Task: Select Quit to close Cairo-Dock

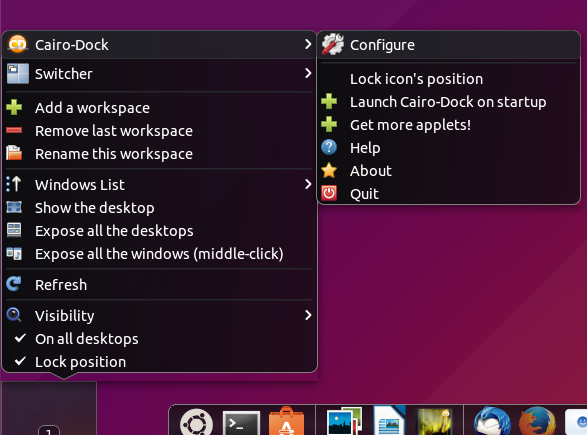Action: 448,194
